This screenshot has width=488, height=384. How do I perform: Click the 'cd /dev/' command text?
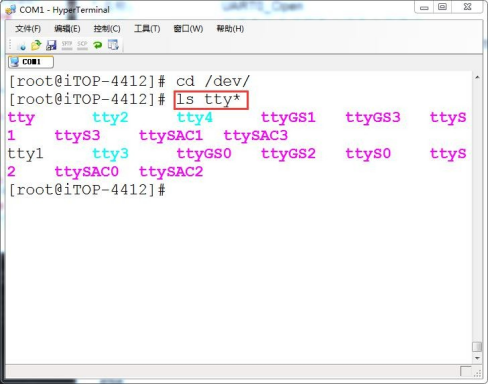click(213, 81)
